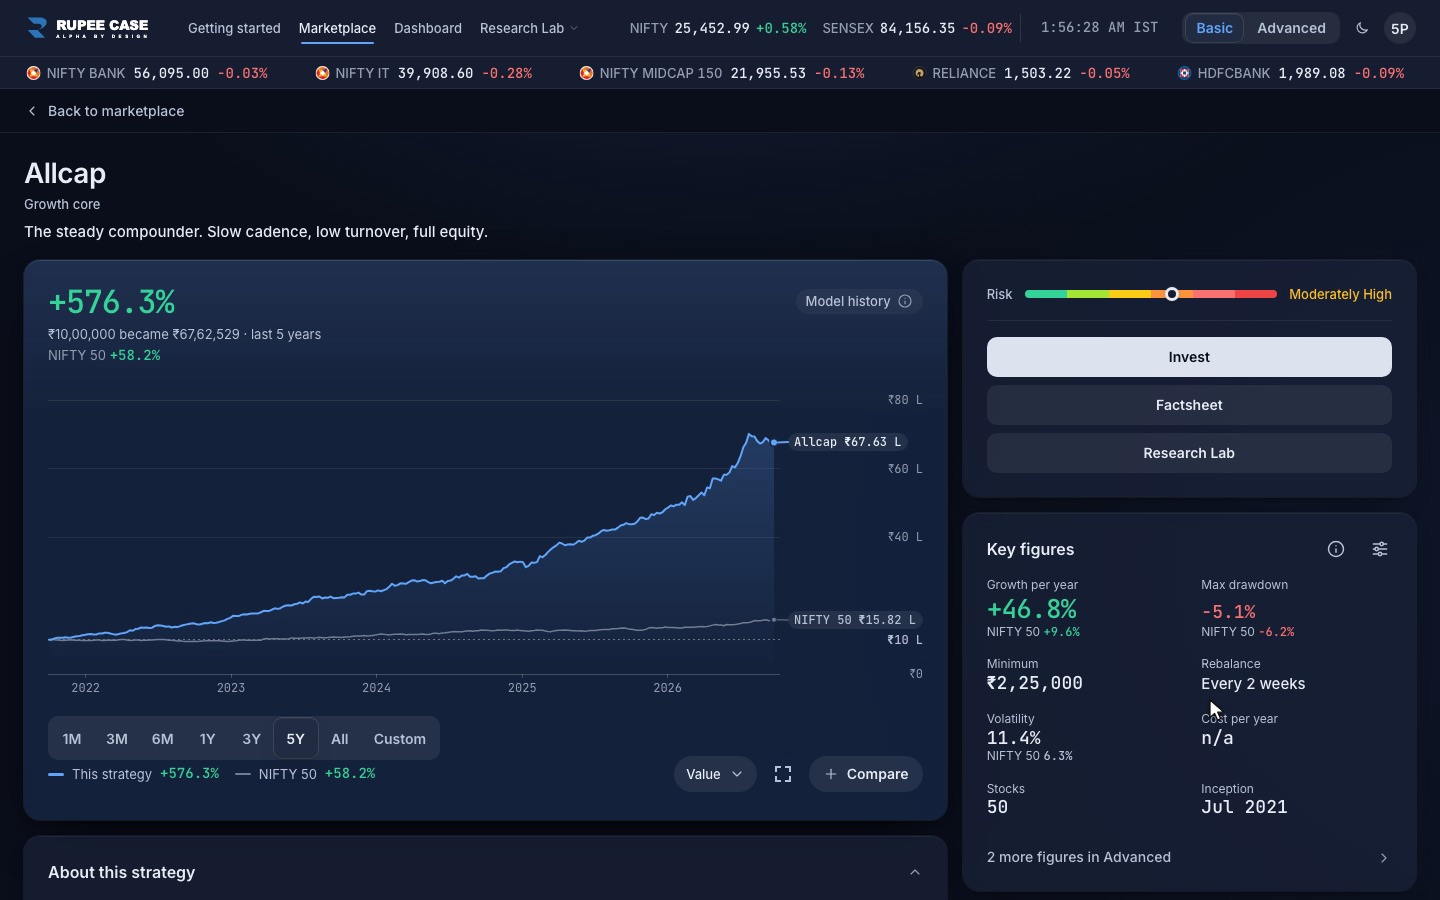This screenshot has width=1440, height=900.
Task: Click the NIFTY IT ticker icon
Action: tap(322, 73)
